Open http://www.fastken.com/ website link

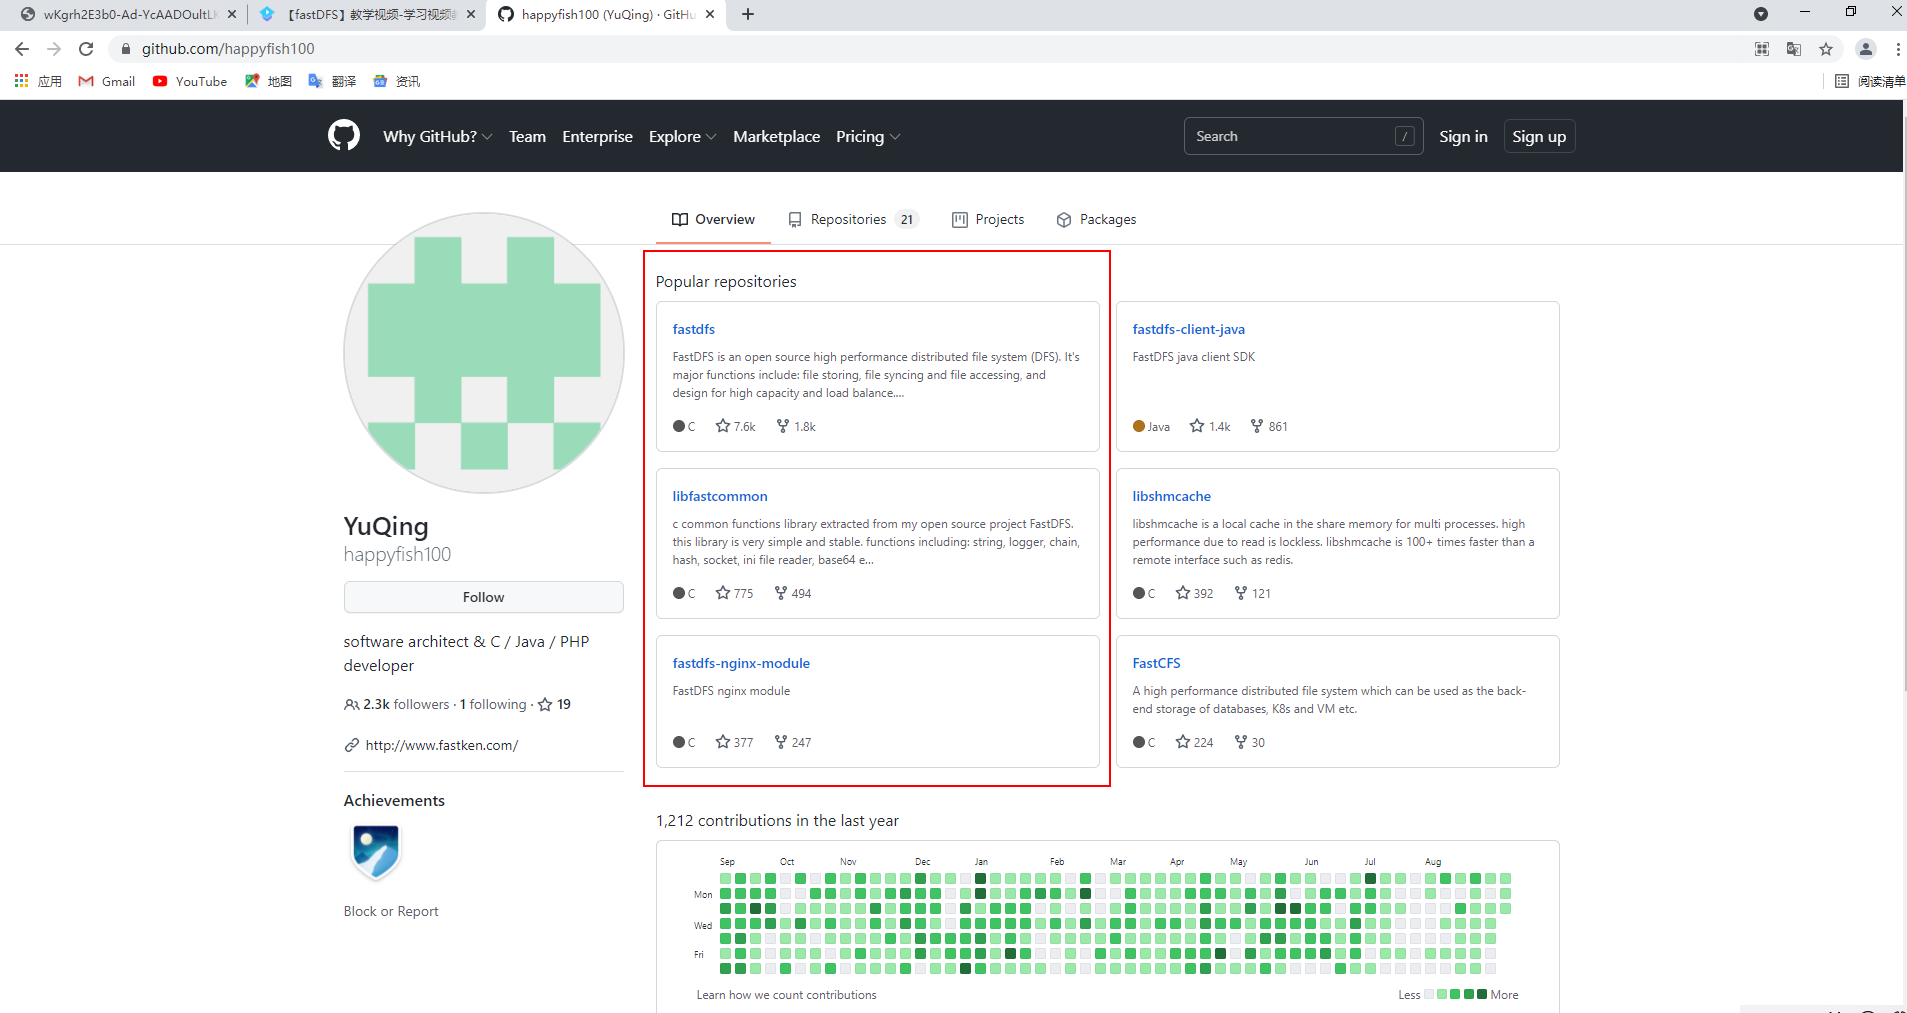441,745
